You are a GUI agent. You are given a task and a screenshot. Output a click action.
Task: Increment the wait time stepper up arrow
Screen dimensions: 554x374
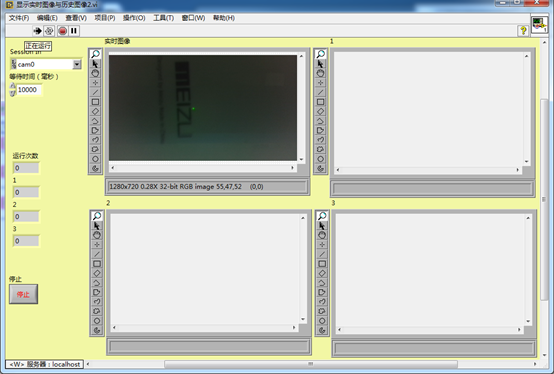(x=13, y=86)
